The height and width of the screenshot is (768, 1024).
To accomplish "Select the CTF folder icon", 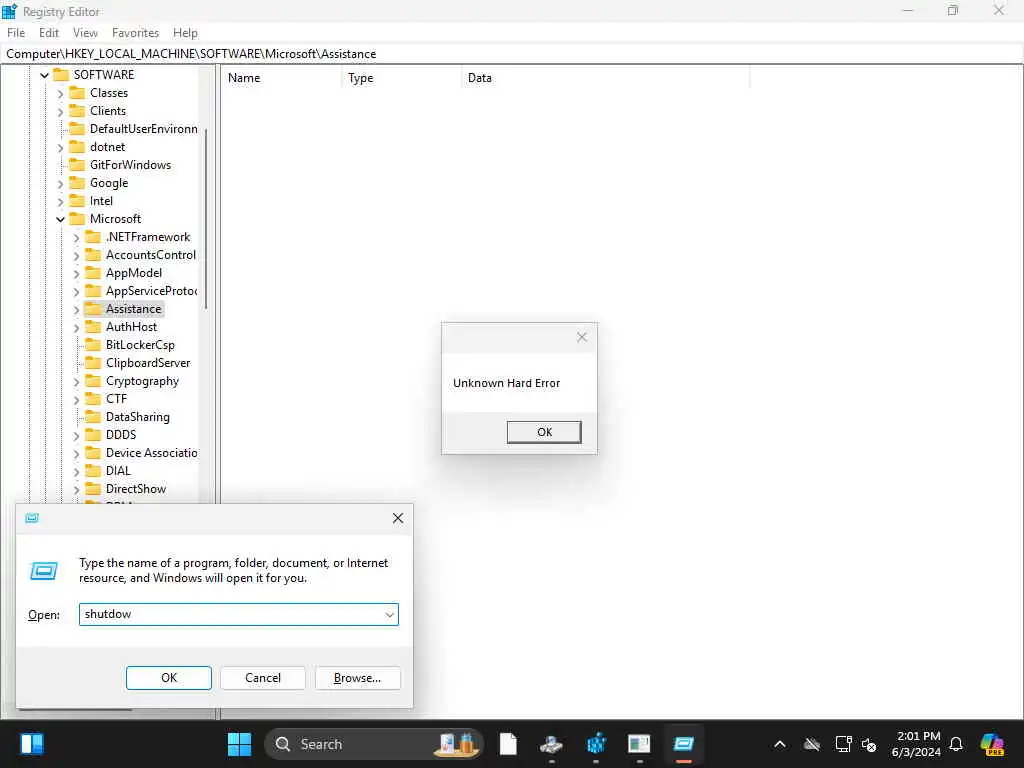I will (x=93, y=398).
